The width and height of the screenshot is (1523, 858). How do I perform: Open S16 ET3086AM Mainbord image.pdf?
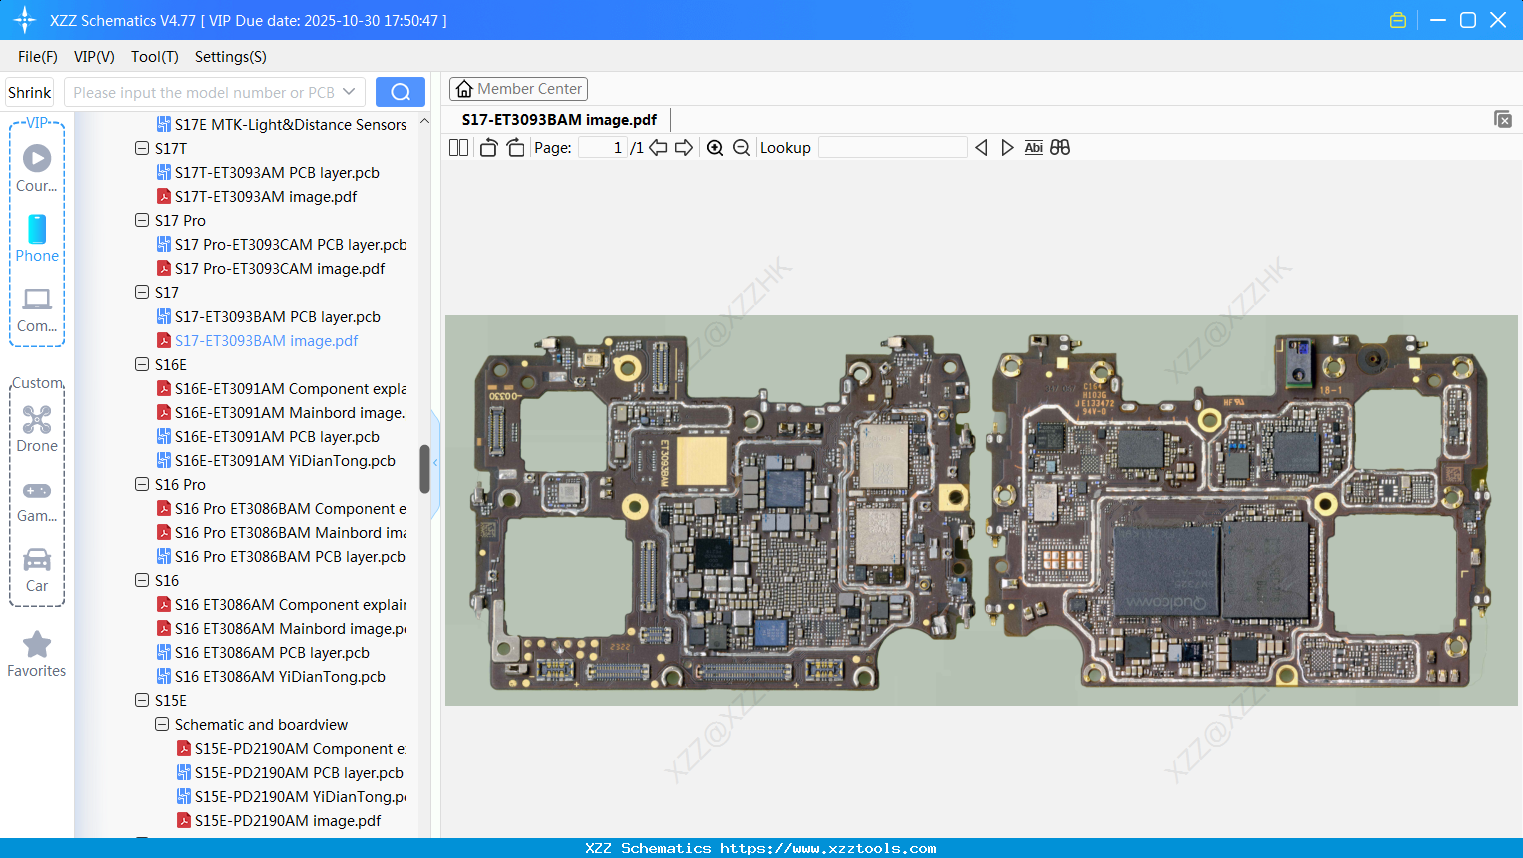(x=284, y=628)
